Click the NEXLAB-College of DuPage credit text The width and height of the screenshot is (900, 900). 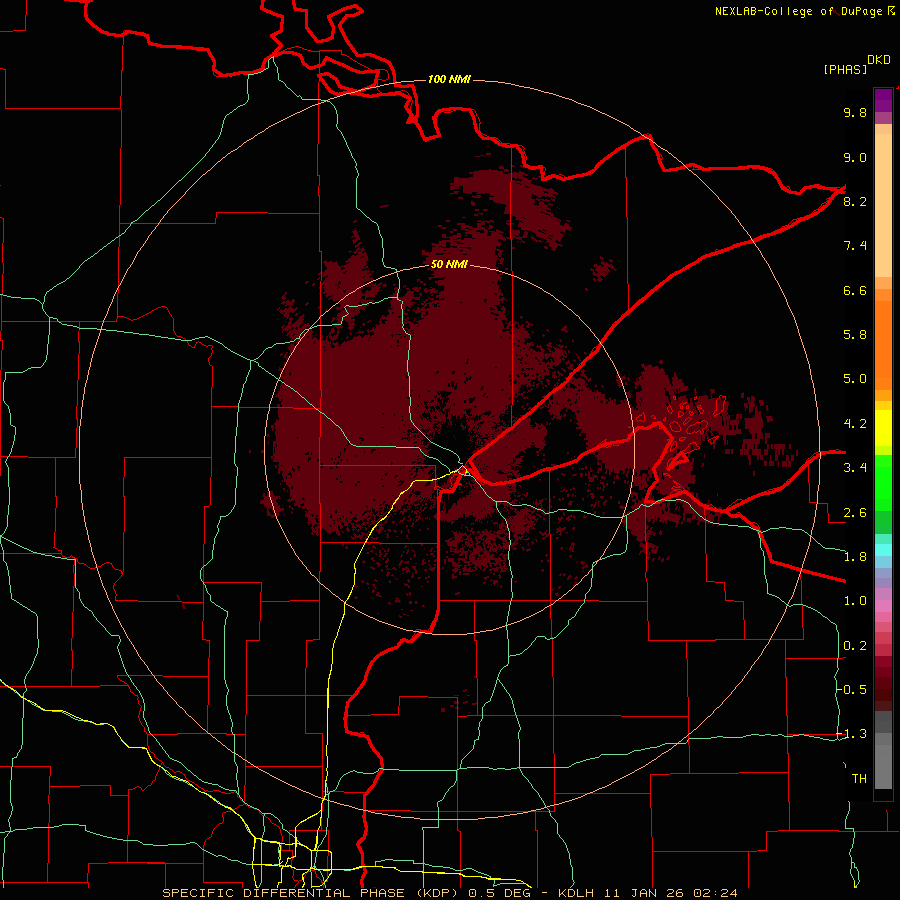(798, 11)
